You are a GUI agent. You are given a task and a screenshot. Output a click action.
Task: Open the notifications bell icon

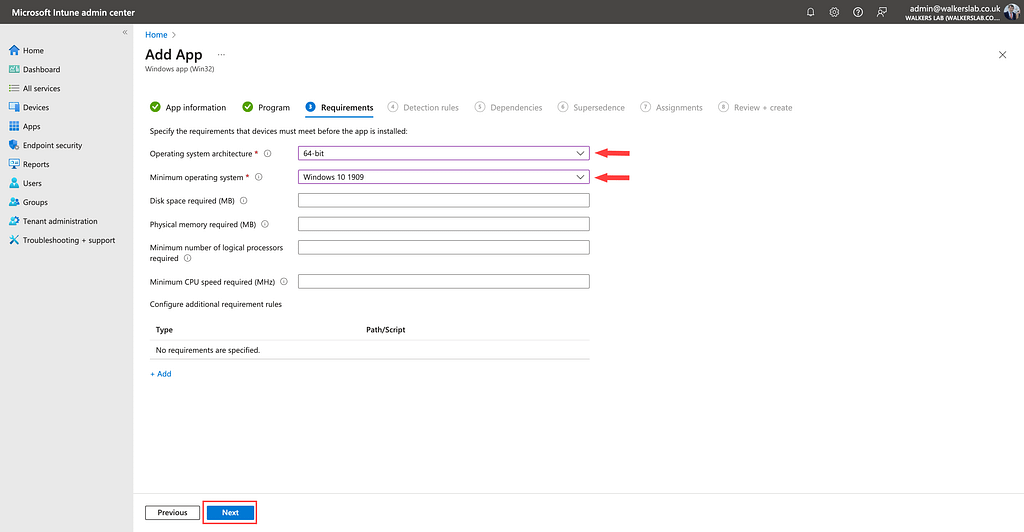810,12
